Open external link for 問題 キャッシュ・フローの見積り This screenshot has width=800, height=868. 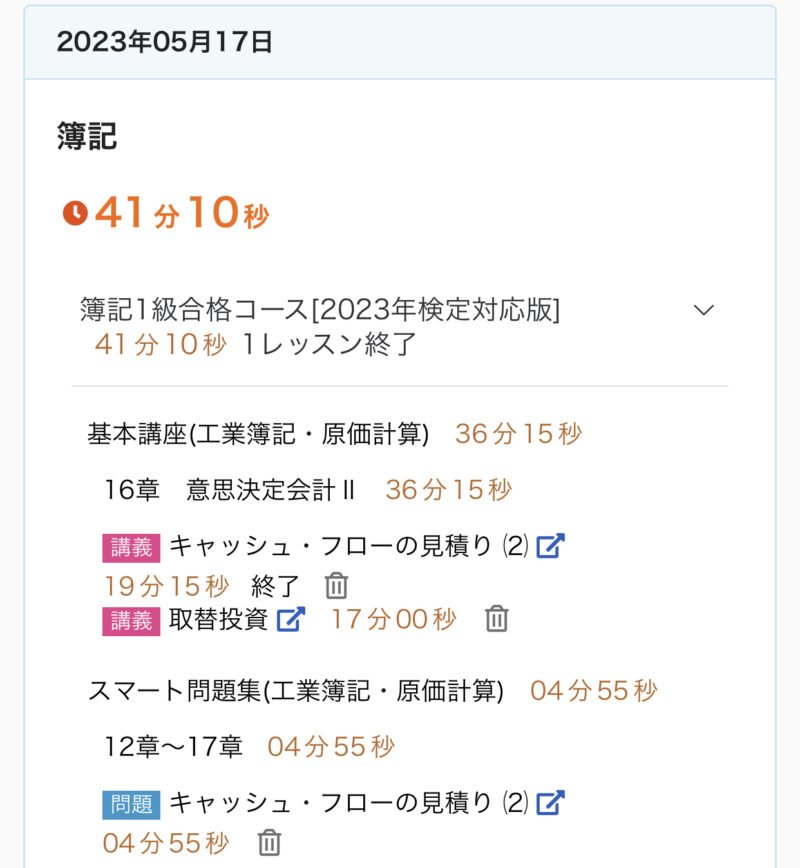pos(551,802)
